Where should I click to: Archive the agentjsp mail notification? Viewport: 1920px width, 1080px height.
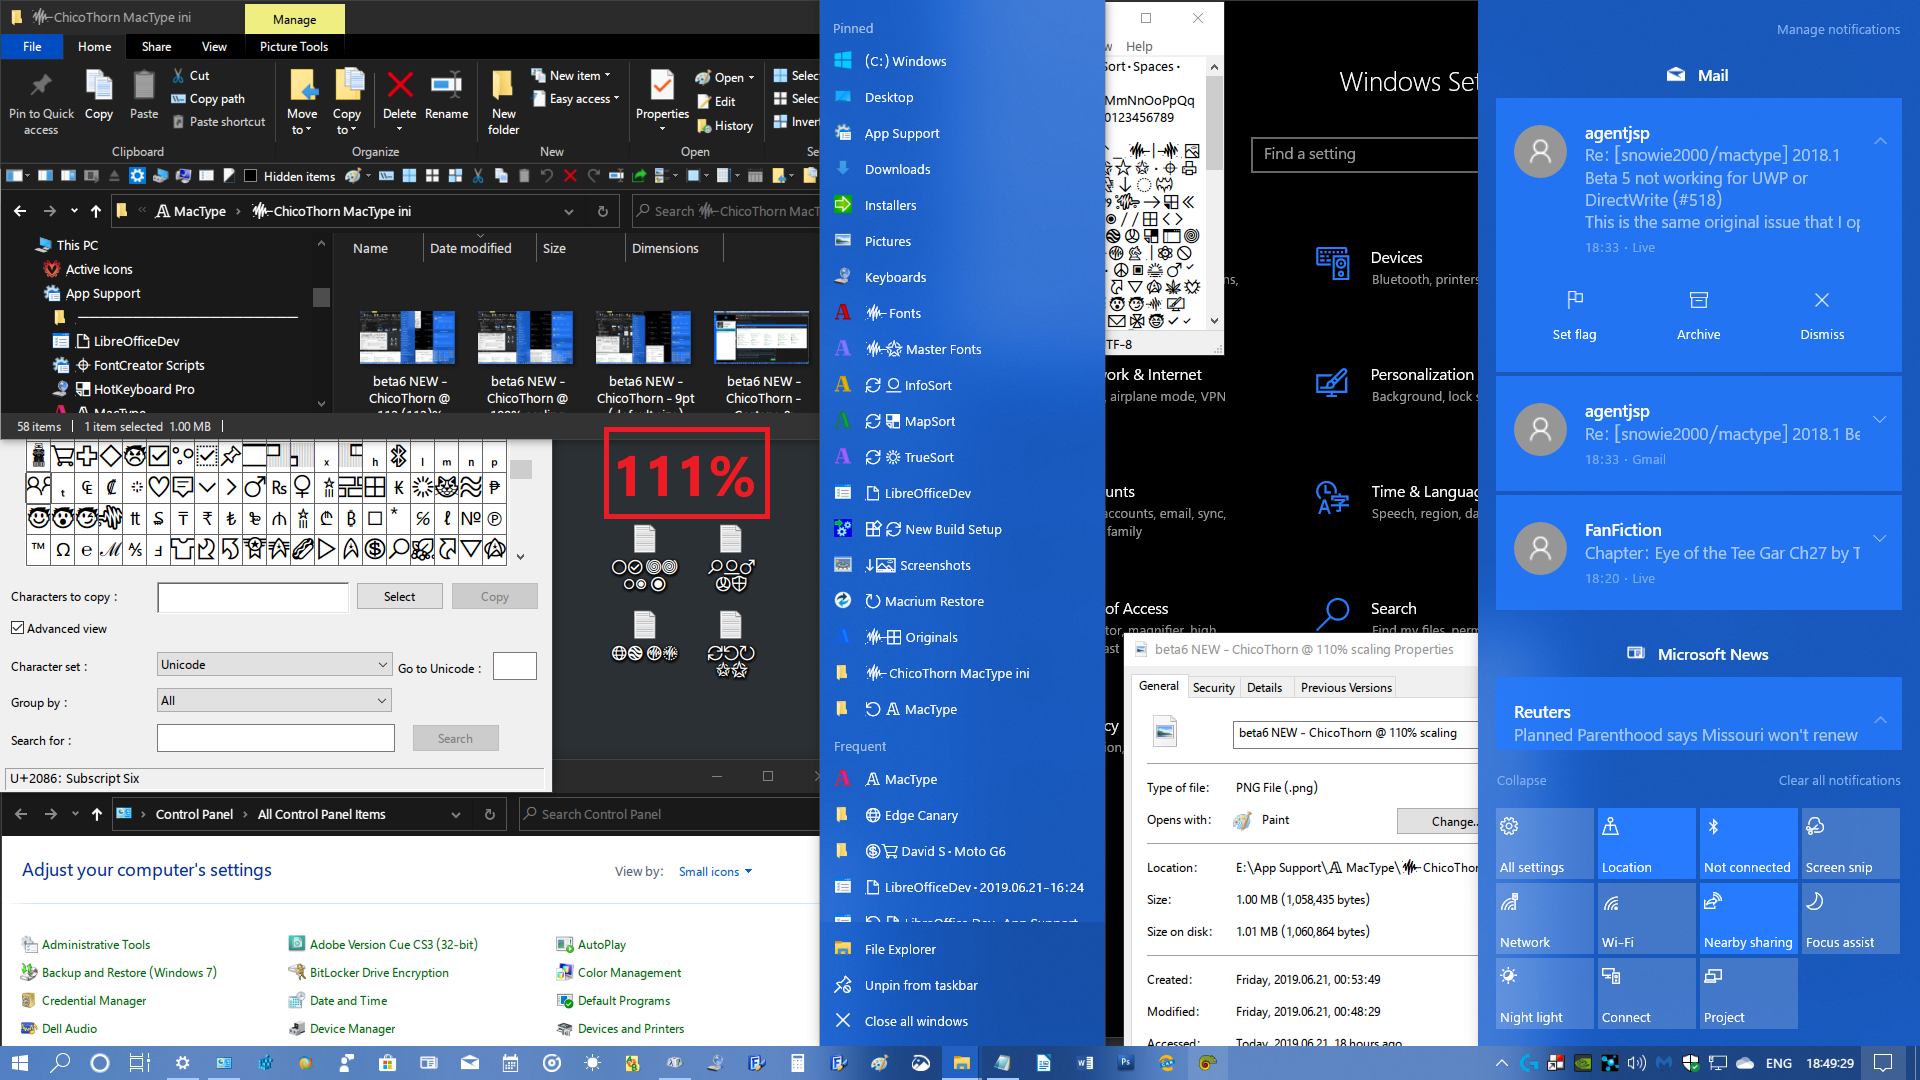(x=1698, y=315)
